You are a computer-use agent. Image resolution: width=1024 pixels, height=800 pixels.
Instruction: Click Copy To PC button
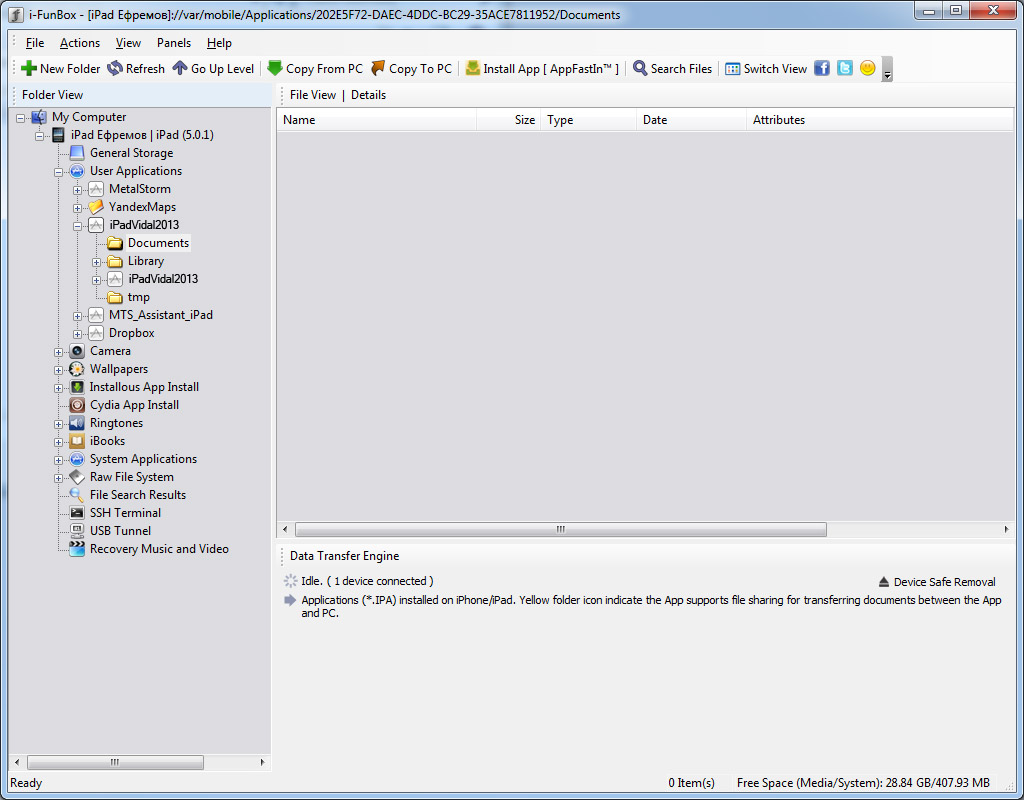411,69
